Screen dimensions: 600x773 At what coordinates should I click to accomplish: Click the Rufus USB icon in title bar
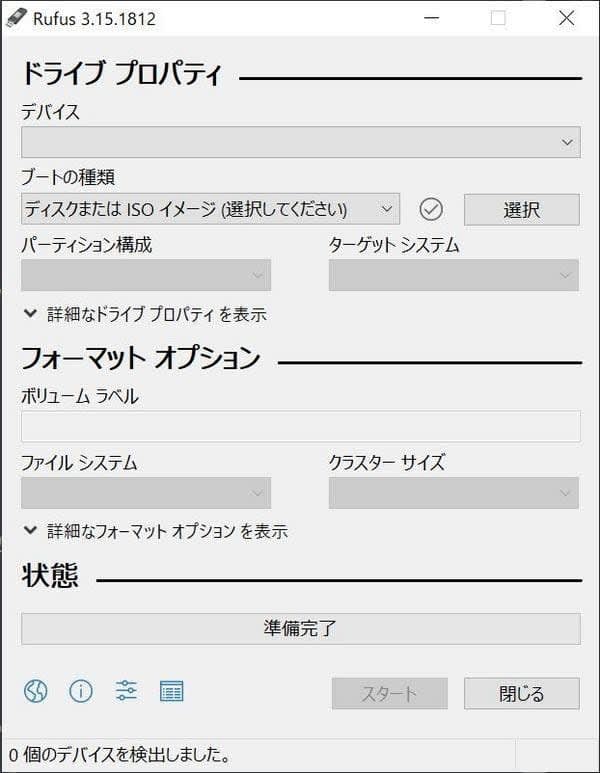click(15, 19)
